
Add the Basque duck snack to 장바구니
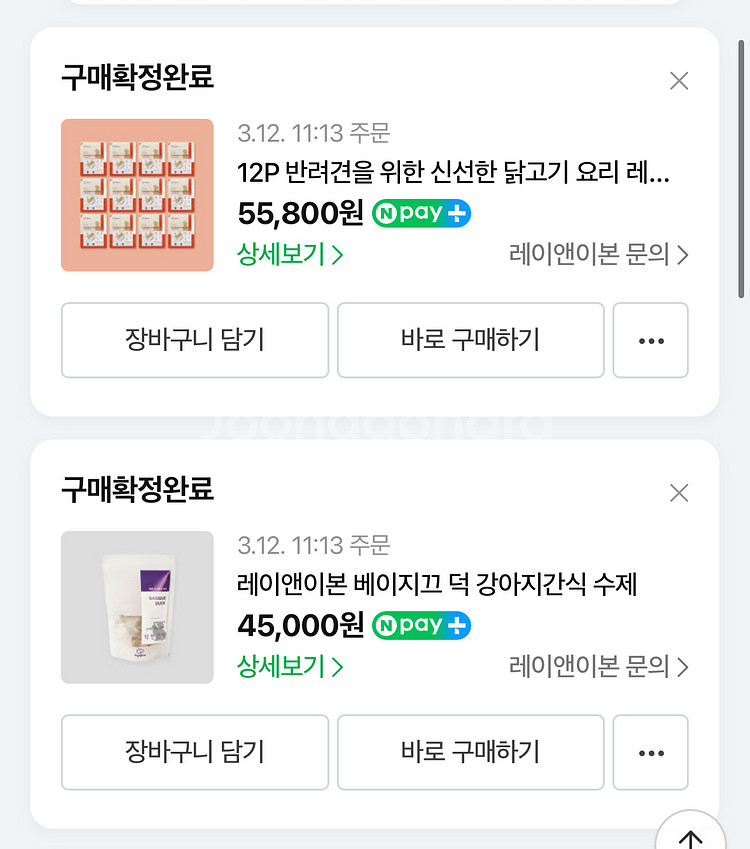pos(195,752)
